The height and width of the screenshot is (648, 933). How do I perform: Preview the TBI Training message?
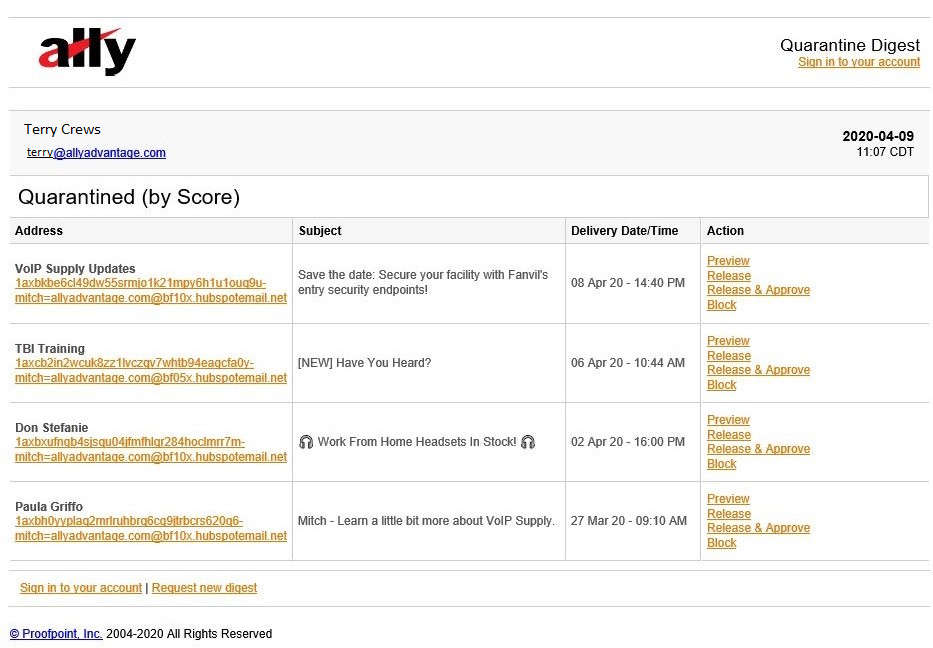[x=728, y=340]
